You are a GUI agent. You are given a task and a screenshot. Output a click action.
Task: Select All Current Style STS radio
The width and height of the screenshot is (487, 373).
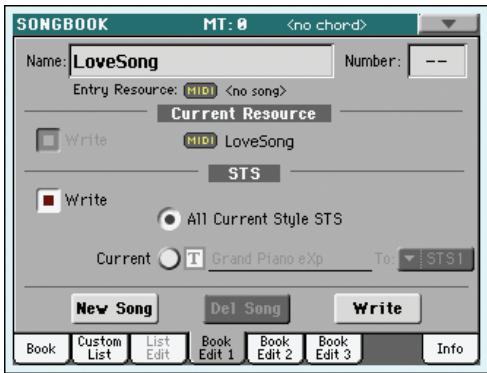169,219
